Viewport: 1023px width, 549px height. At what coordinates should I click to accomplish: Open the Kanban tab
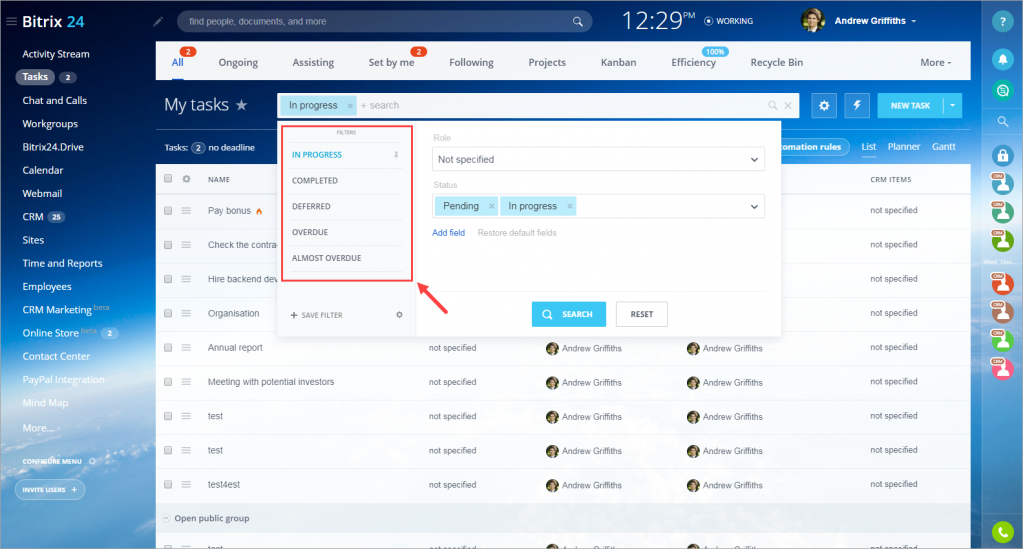pos(618,63)
